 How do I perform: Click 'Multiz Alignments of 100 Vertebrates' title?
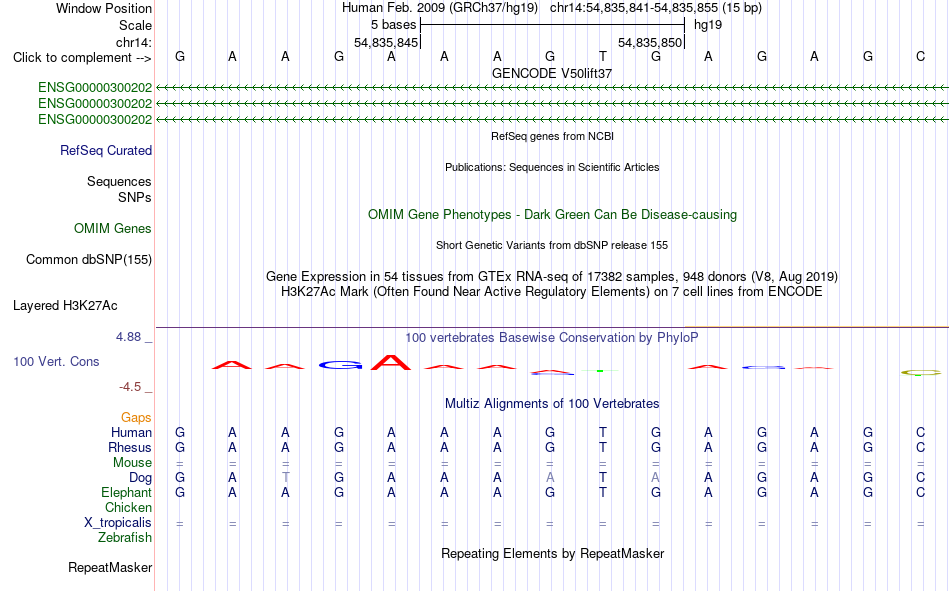pos(552,404)
